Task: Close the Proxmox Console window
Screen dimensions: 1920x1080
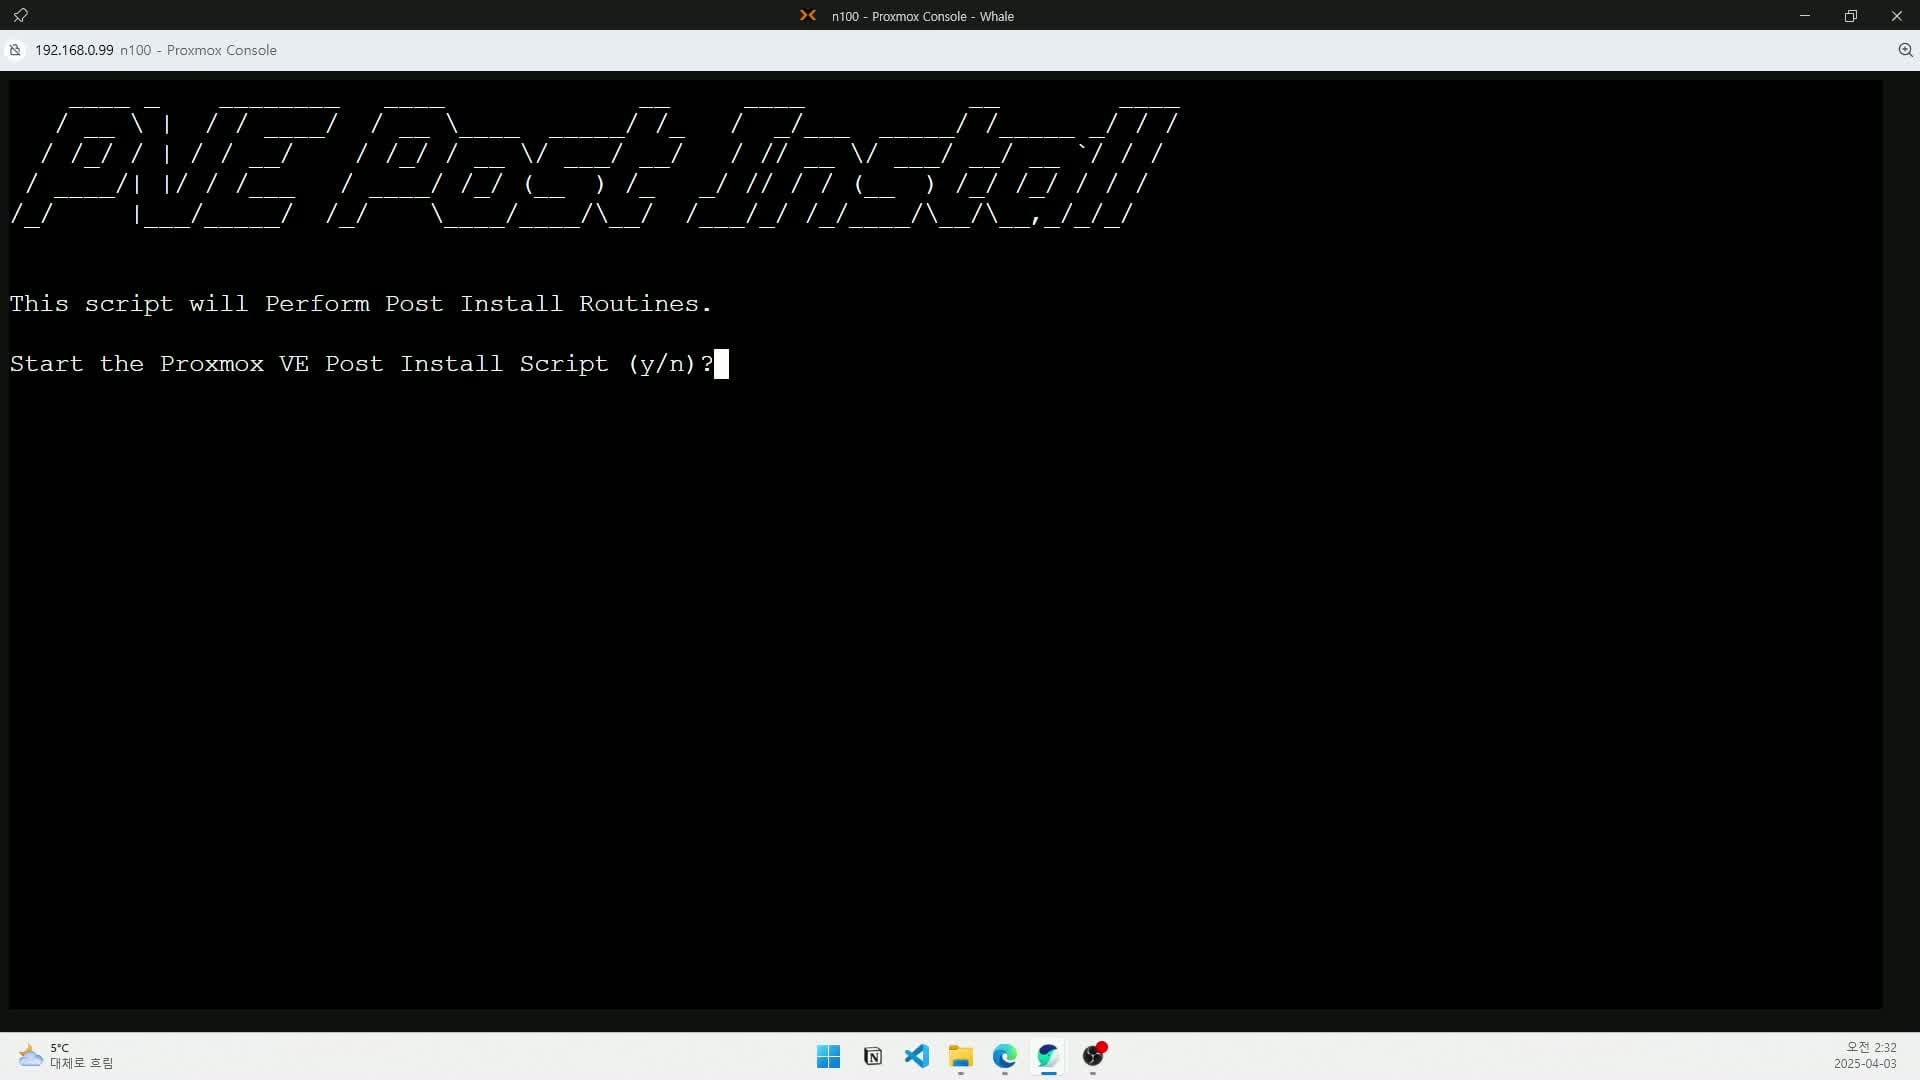Action: click(x=1897, y=15)
